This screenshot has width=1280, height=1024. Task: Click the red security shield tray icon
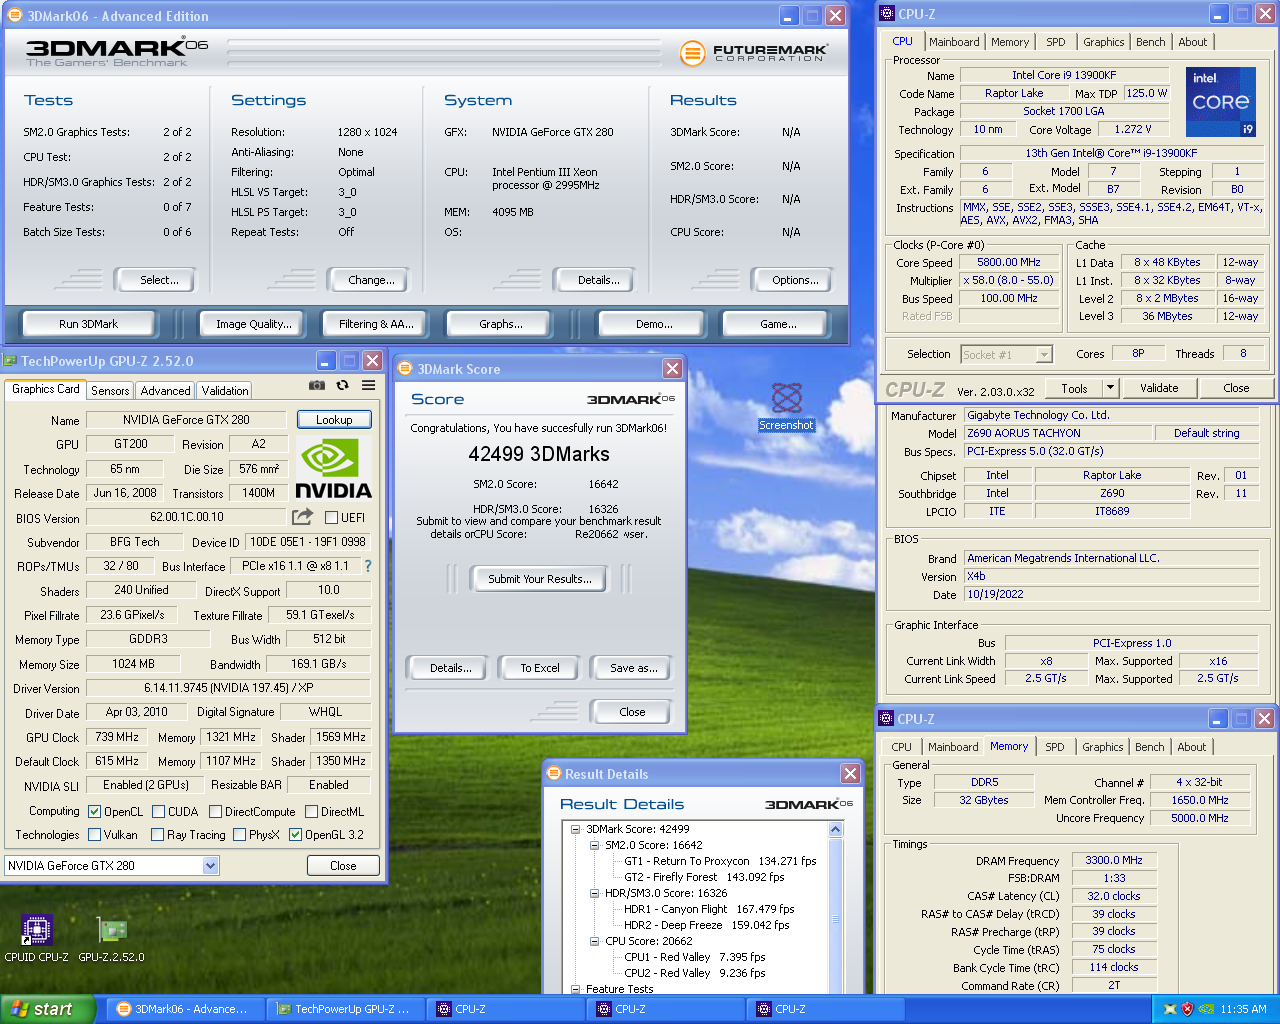1188,1009
